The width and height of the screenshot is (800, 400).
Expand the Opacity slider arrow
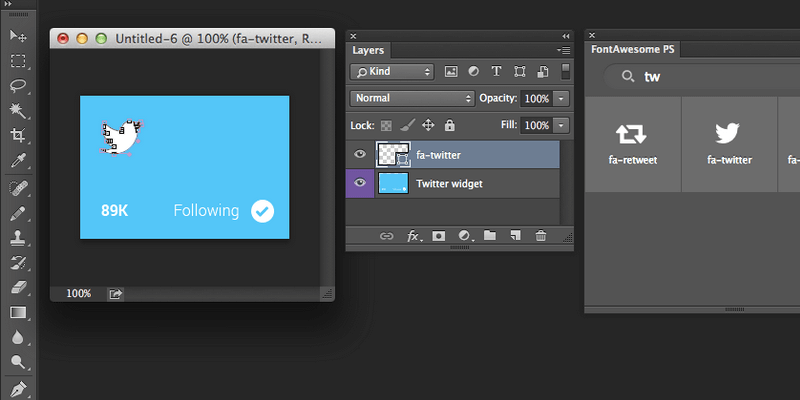click(561, 99)
